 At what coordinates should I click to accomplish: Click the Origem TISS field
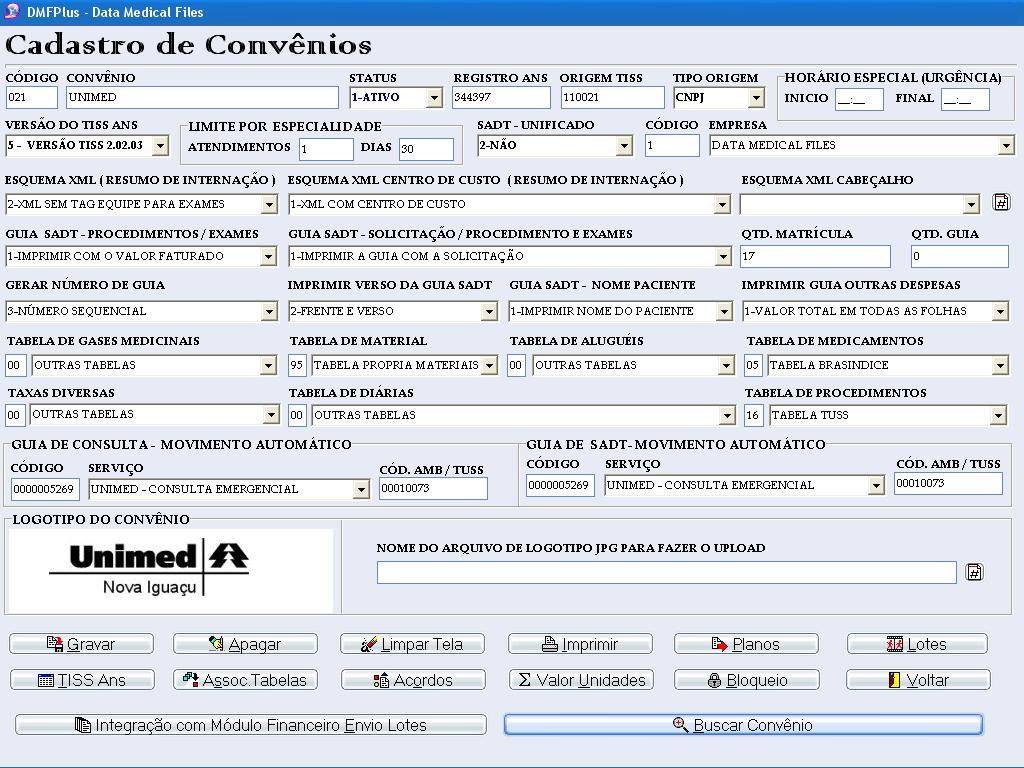613,97
